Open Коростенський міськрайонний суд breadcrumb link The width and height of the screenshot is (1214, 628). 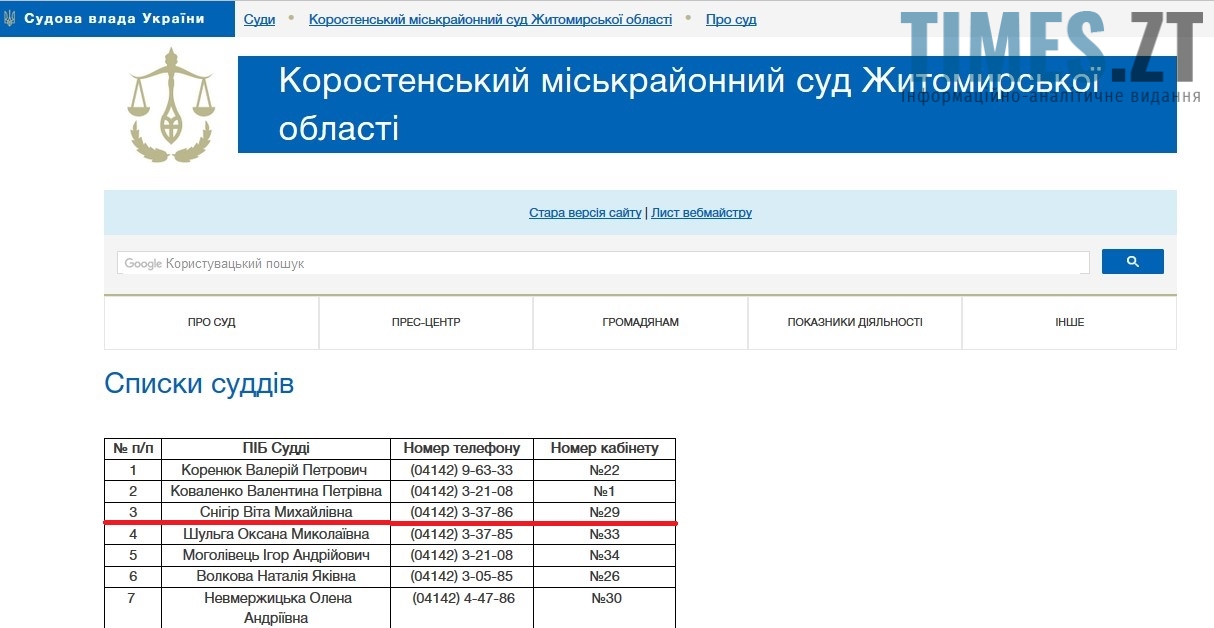coord(490,20)
